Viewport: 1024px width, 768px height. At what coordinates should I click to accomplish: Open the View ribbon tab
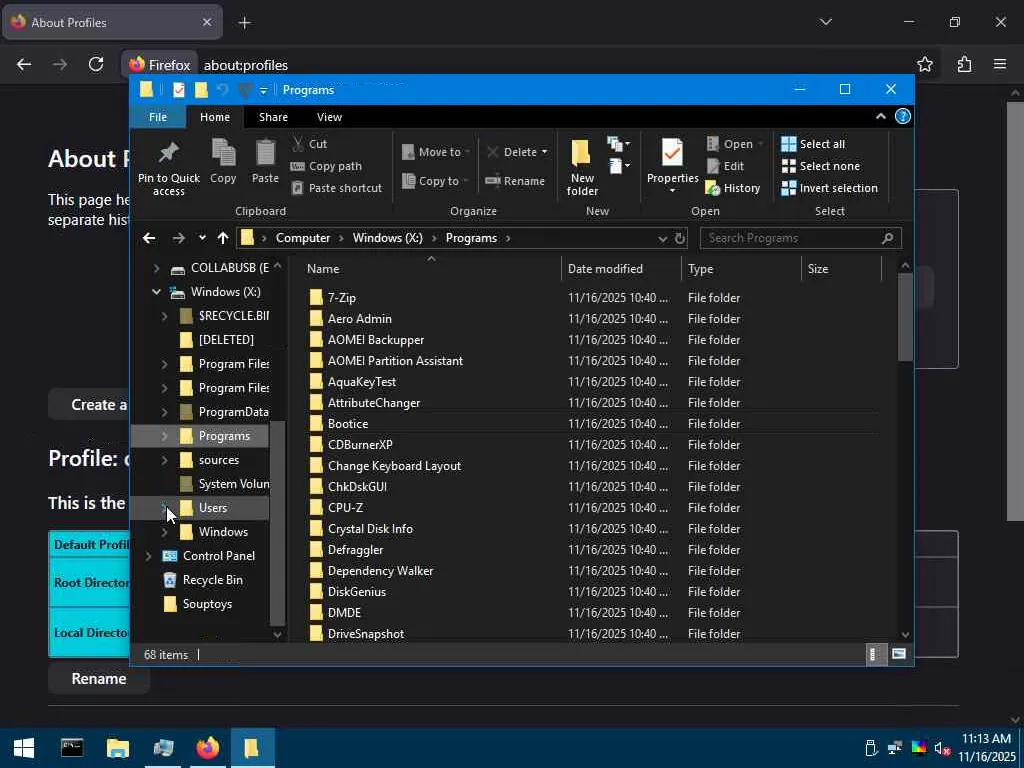pyautogui.click(x=329, y=117)
